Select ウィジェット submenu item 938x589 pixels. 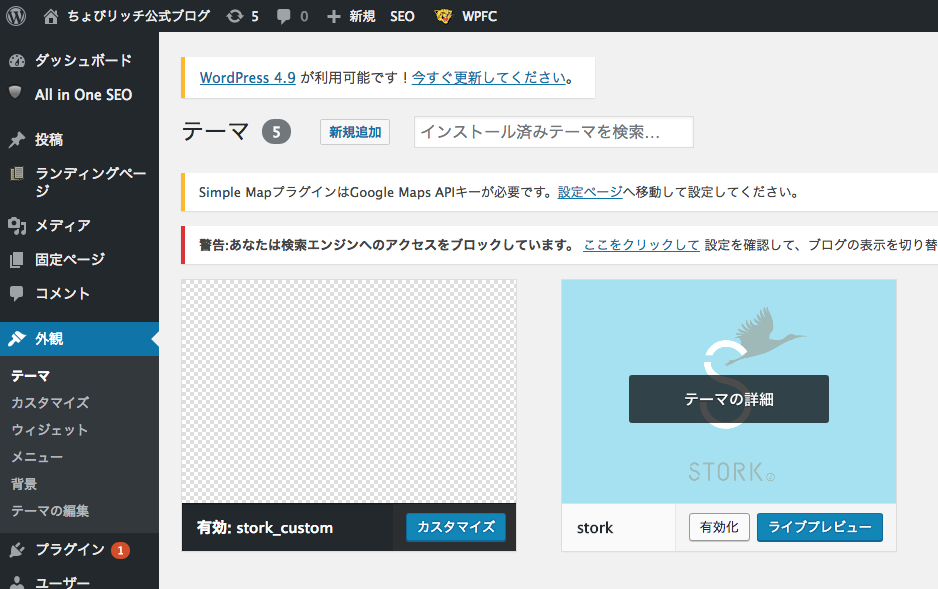50,430
